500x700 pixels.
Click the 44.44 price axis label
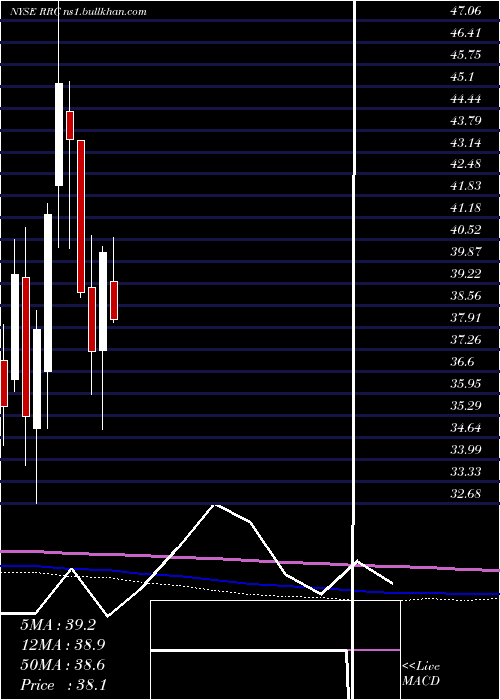pos(466,99)
